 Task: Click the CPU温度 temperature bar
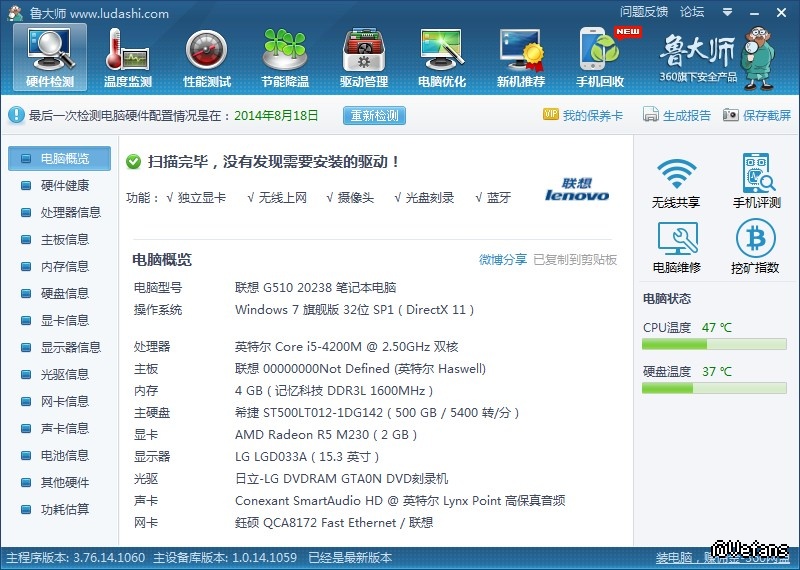coord(714,345)
